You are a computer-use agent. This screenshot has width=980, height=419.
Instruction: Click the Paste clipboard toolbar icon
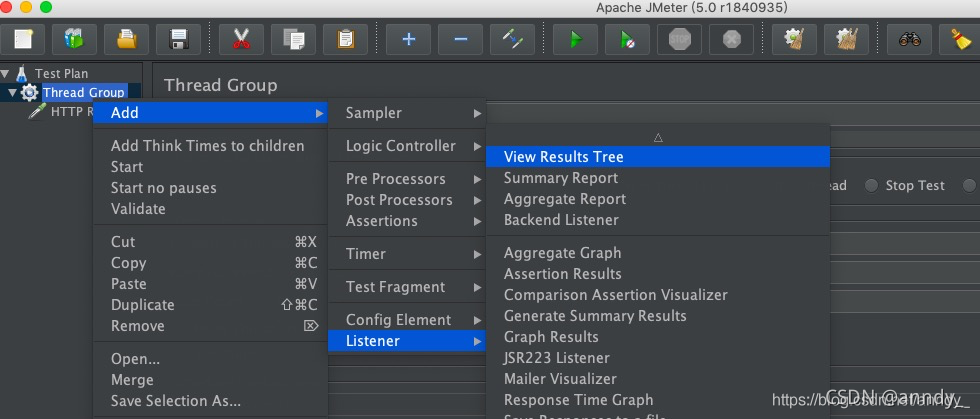tap(345, 39)
